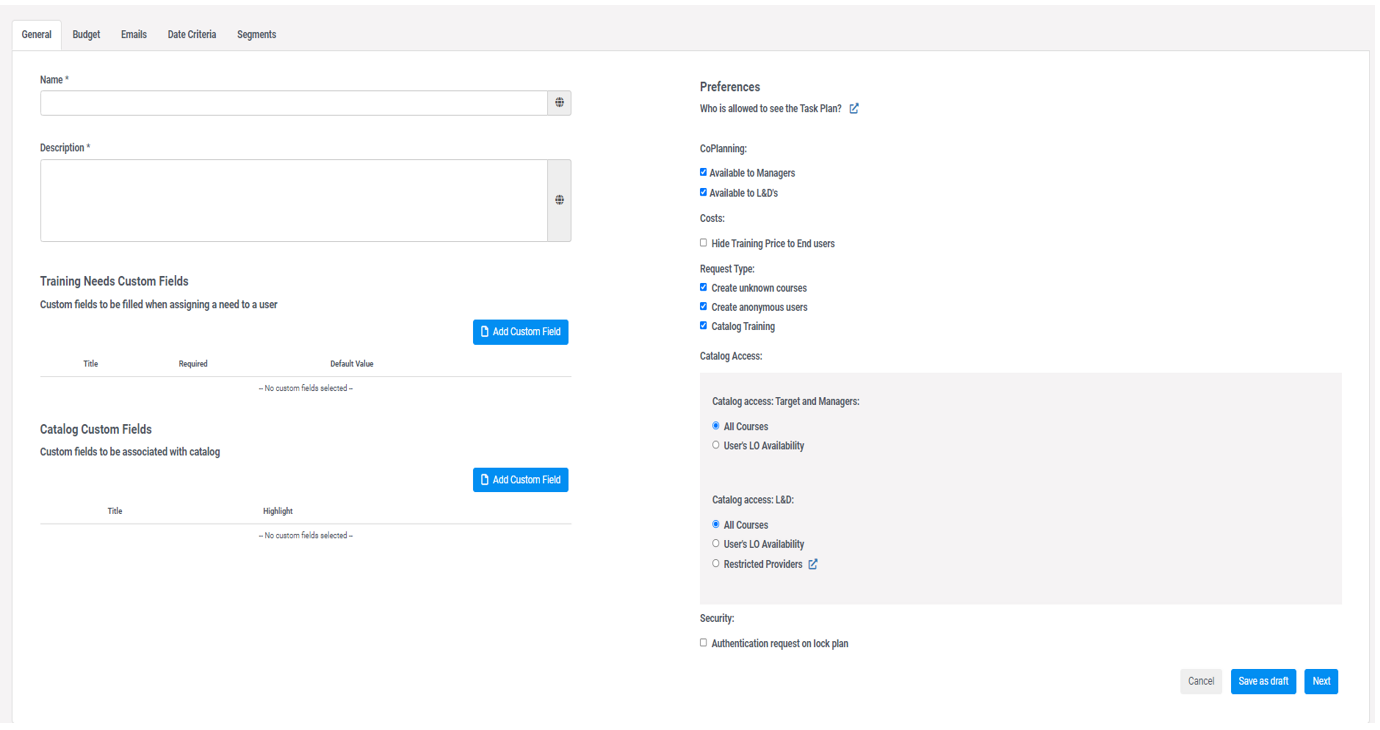1380x730 pixels.
Task: Uncheck Available to Managers
Action: (x=703, y=172)
